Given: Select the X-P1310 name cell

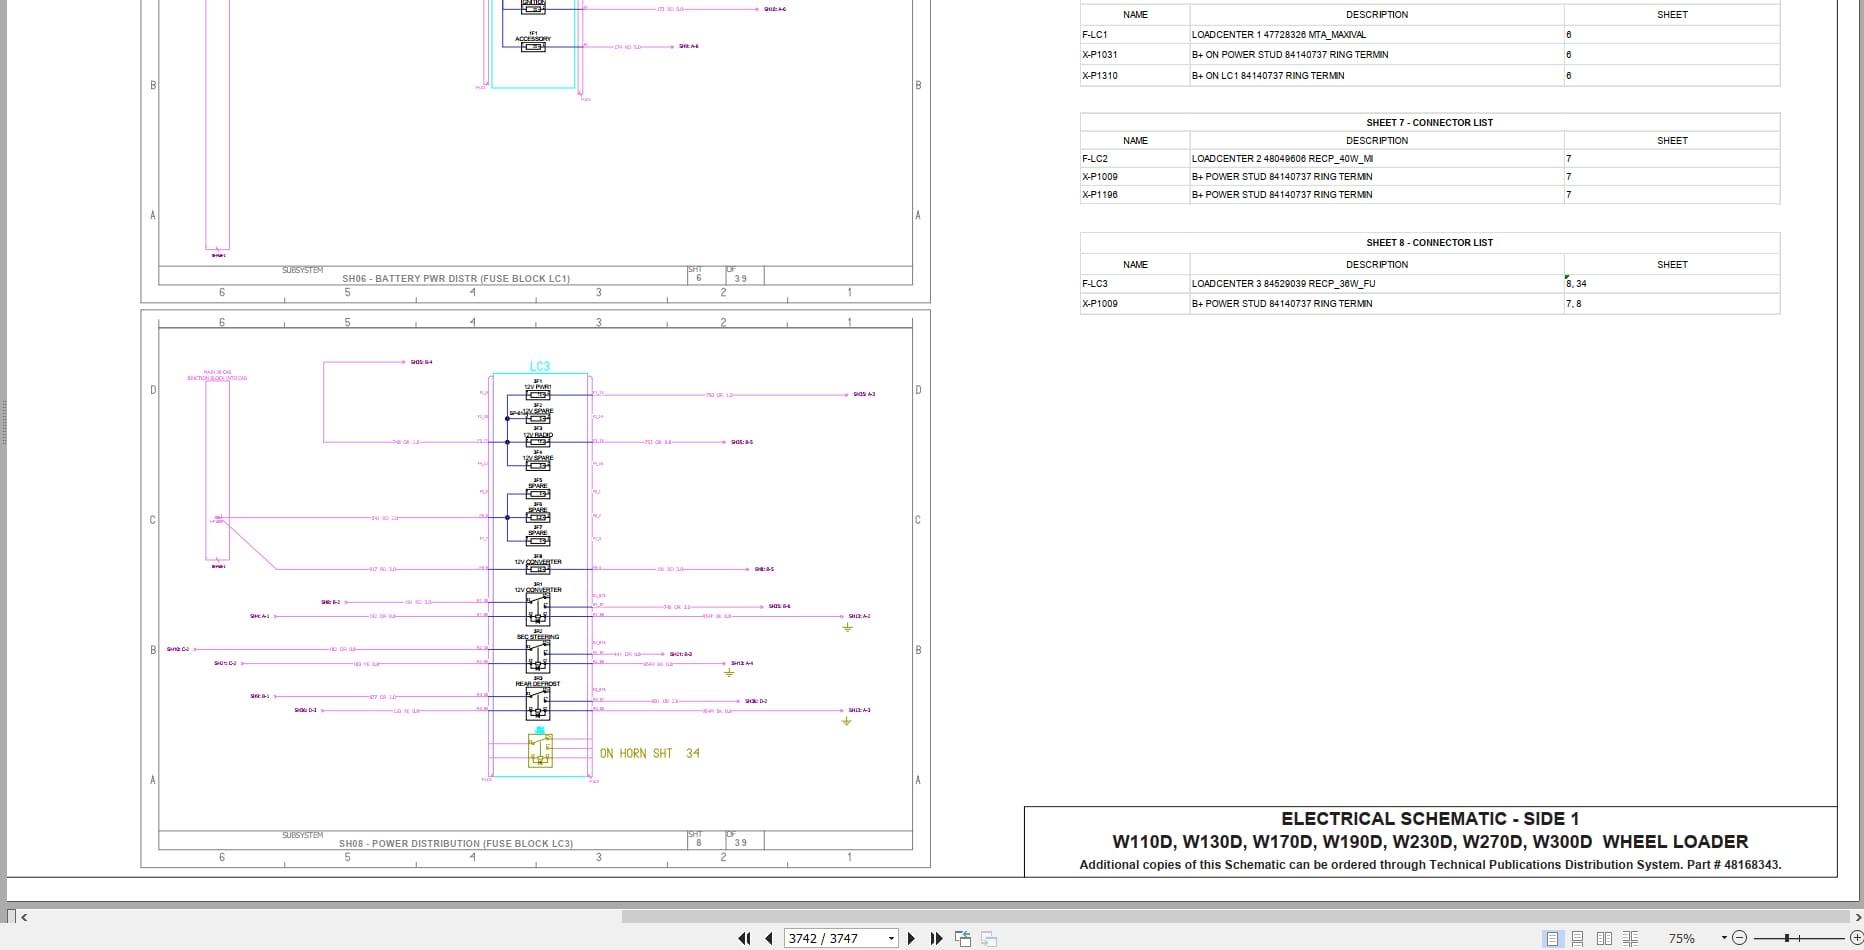Looking at the screenshot, I should tap(1135, 75).
